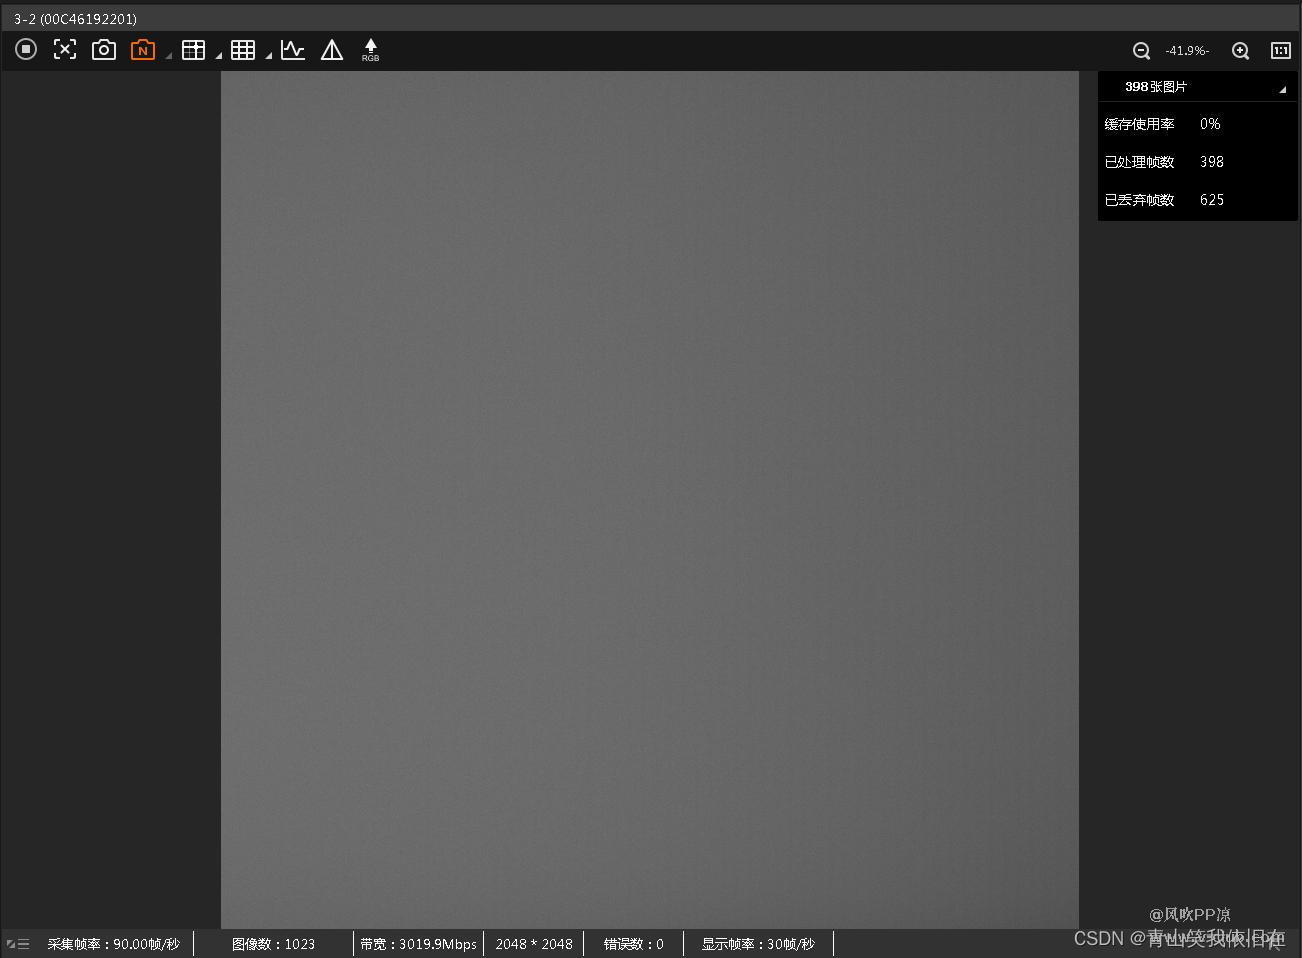Click the grid icon with center marker
This screenshot has width=1302, height=958.
(193, 50)
